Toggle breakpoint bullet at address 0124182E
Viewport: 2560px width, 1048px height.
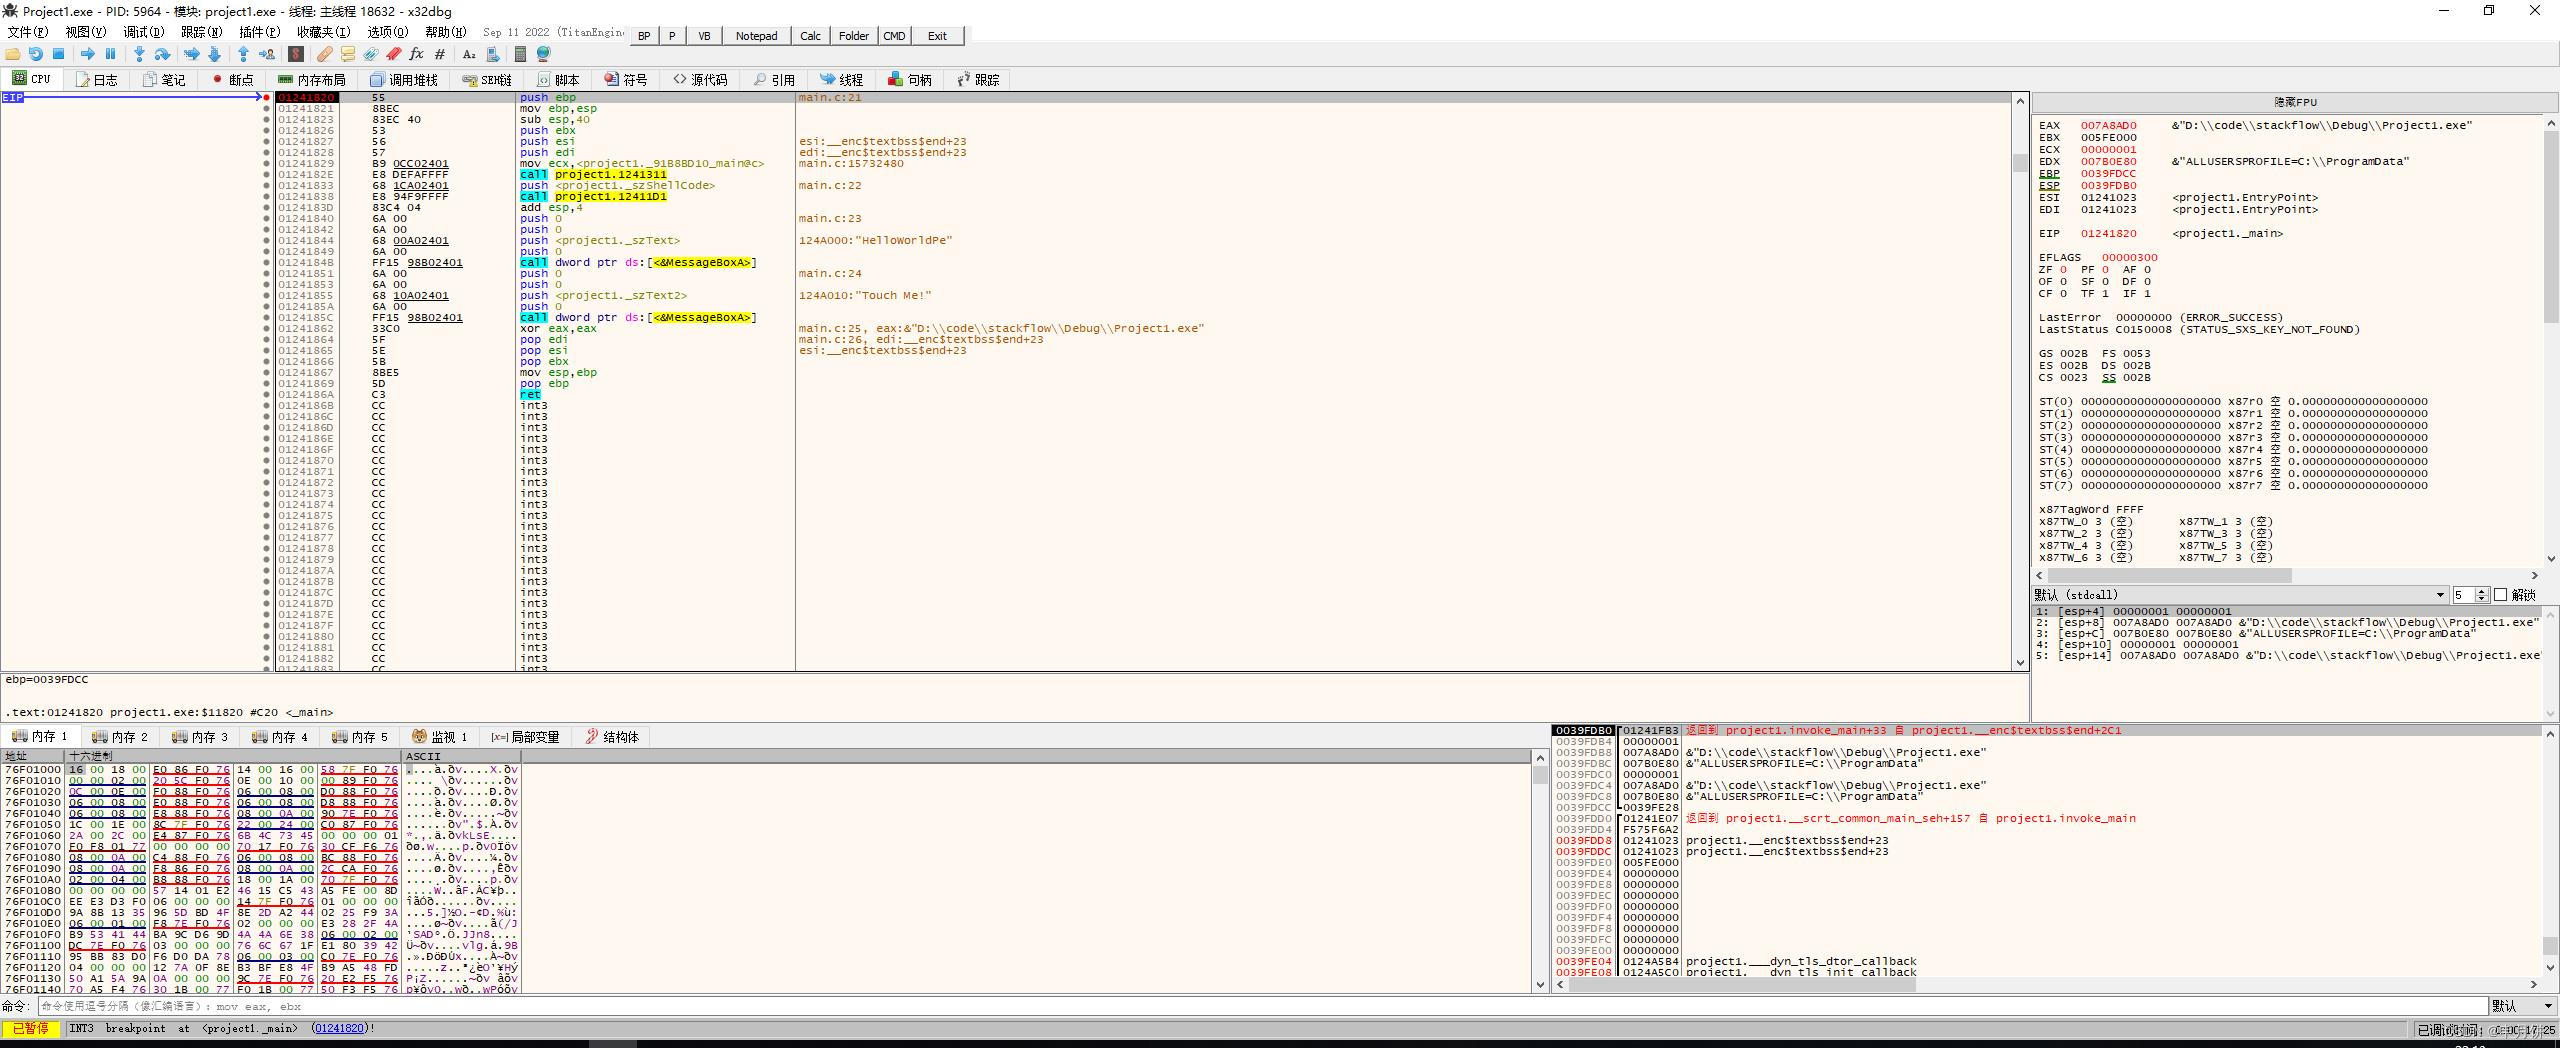267,175
